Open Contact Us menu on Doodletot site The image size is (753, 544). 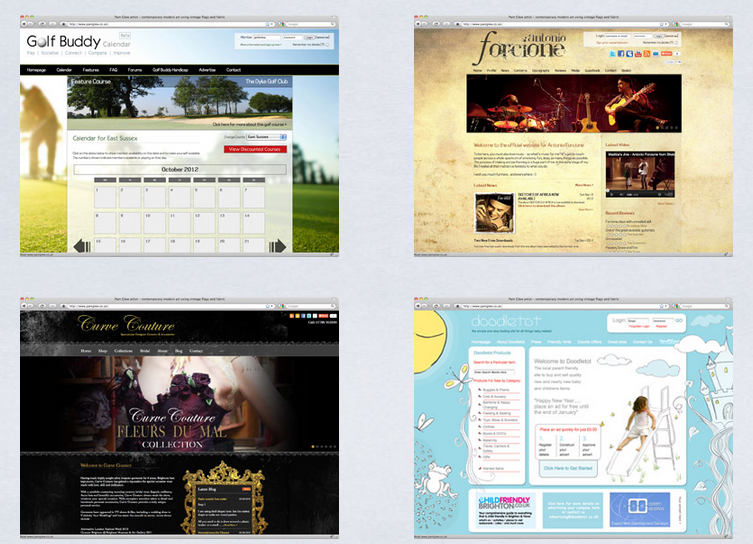[643, 342]
